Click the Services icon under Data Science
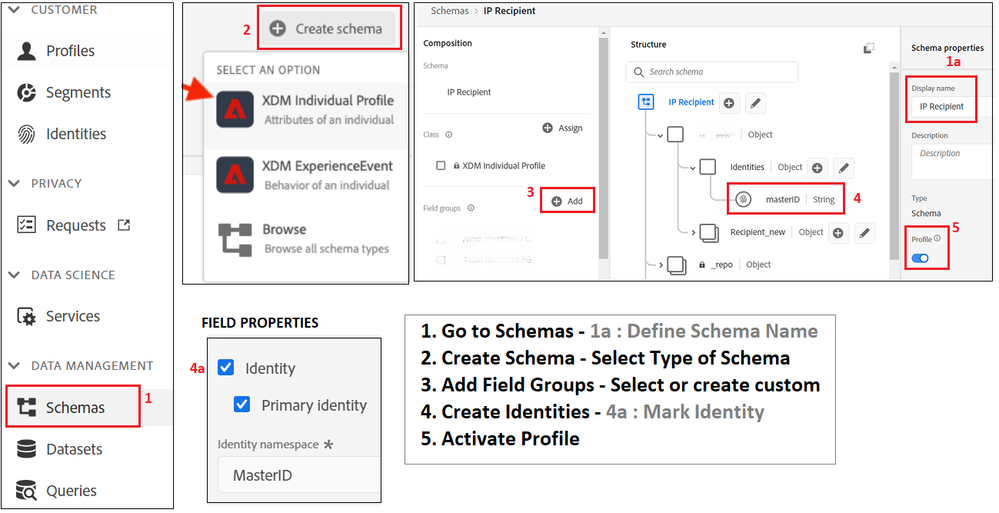 click(x=27, y=316)
